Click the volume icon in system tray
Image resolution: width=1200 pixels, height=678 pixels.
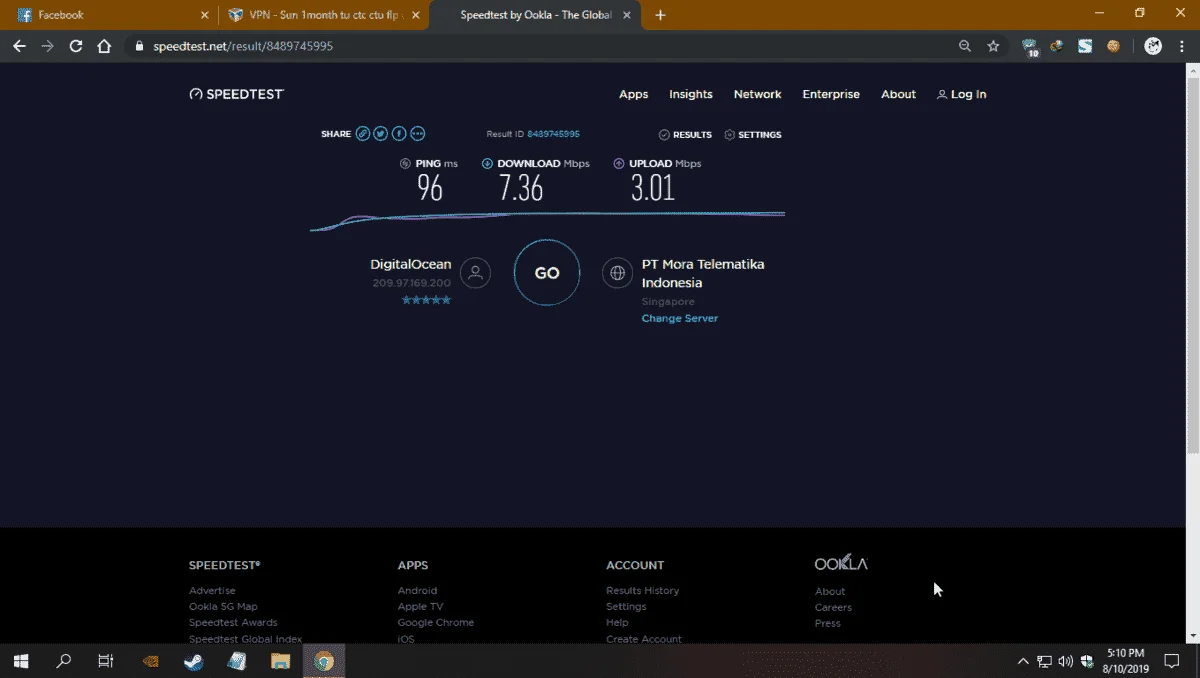[1065, 661]
